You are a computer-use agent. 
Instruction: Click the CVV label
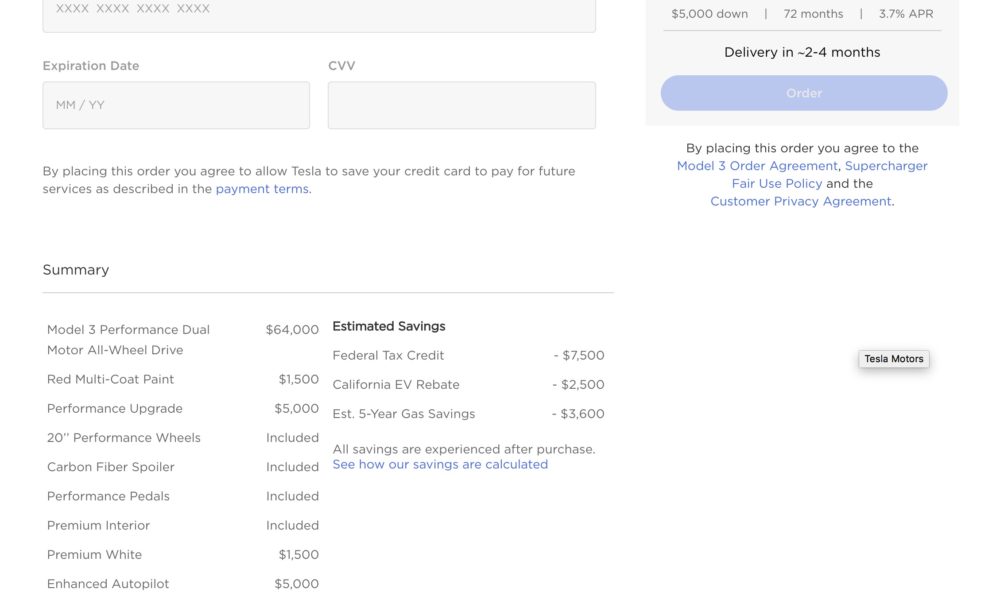tap(342, 66)
